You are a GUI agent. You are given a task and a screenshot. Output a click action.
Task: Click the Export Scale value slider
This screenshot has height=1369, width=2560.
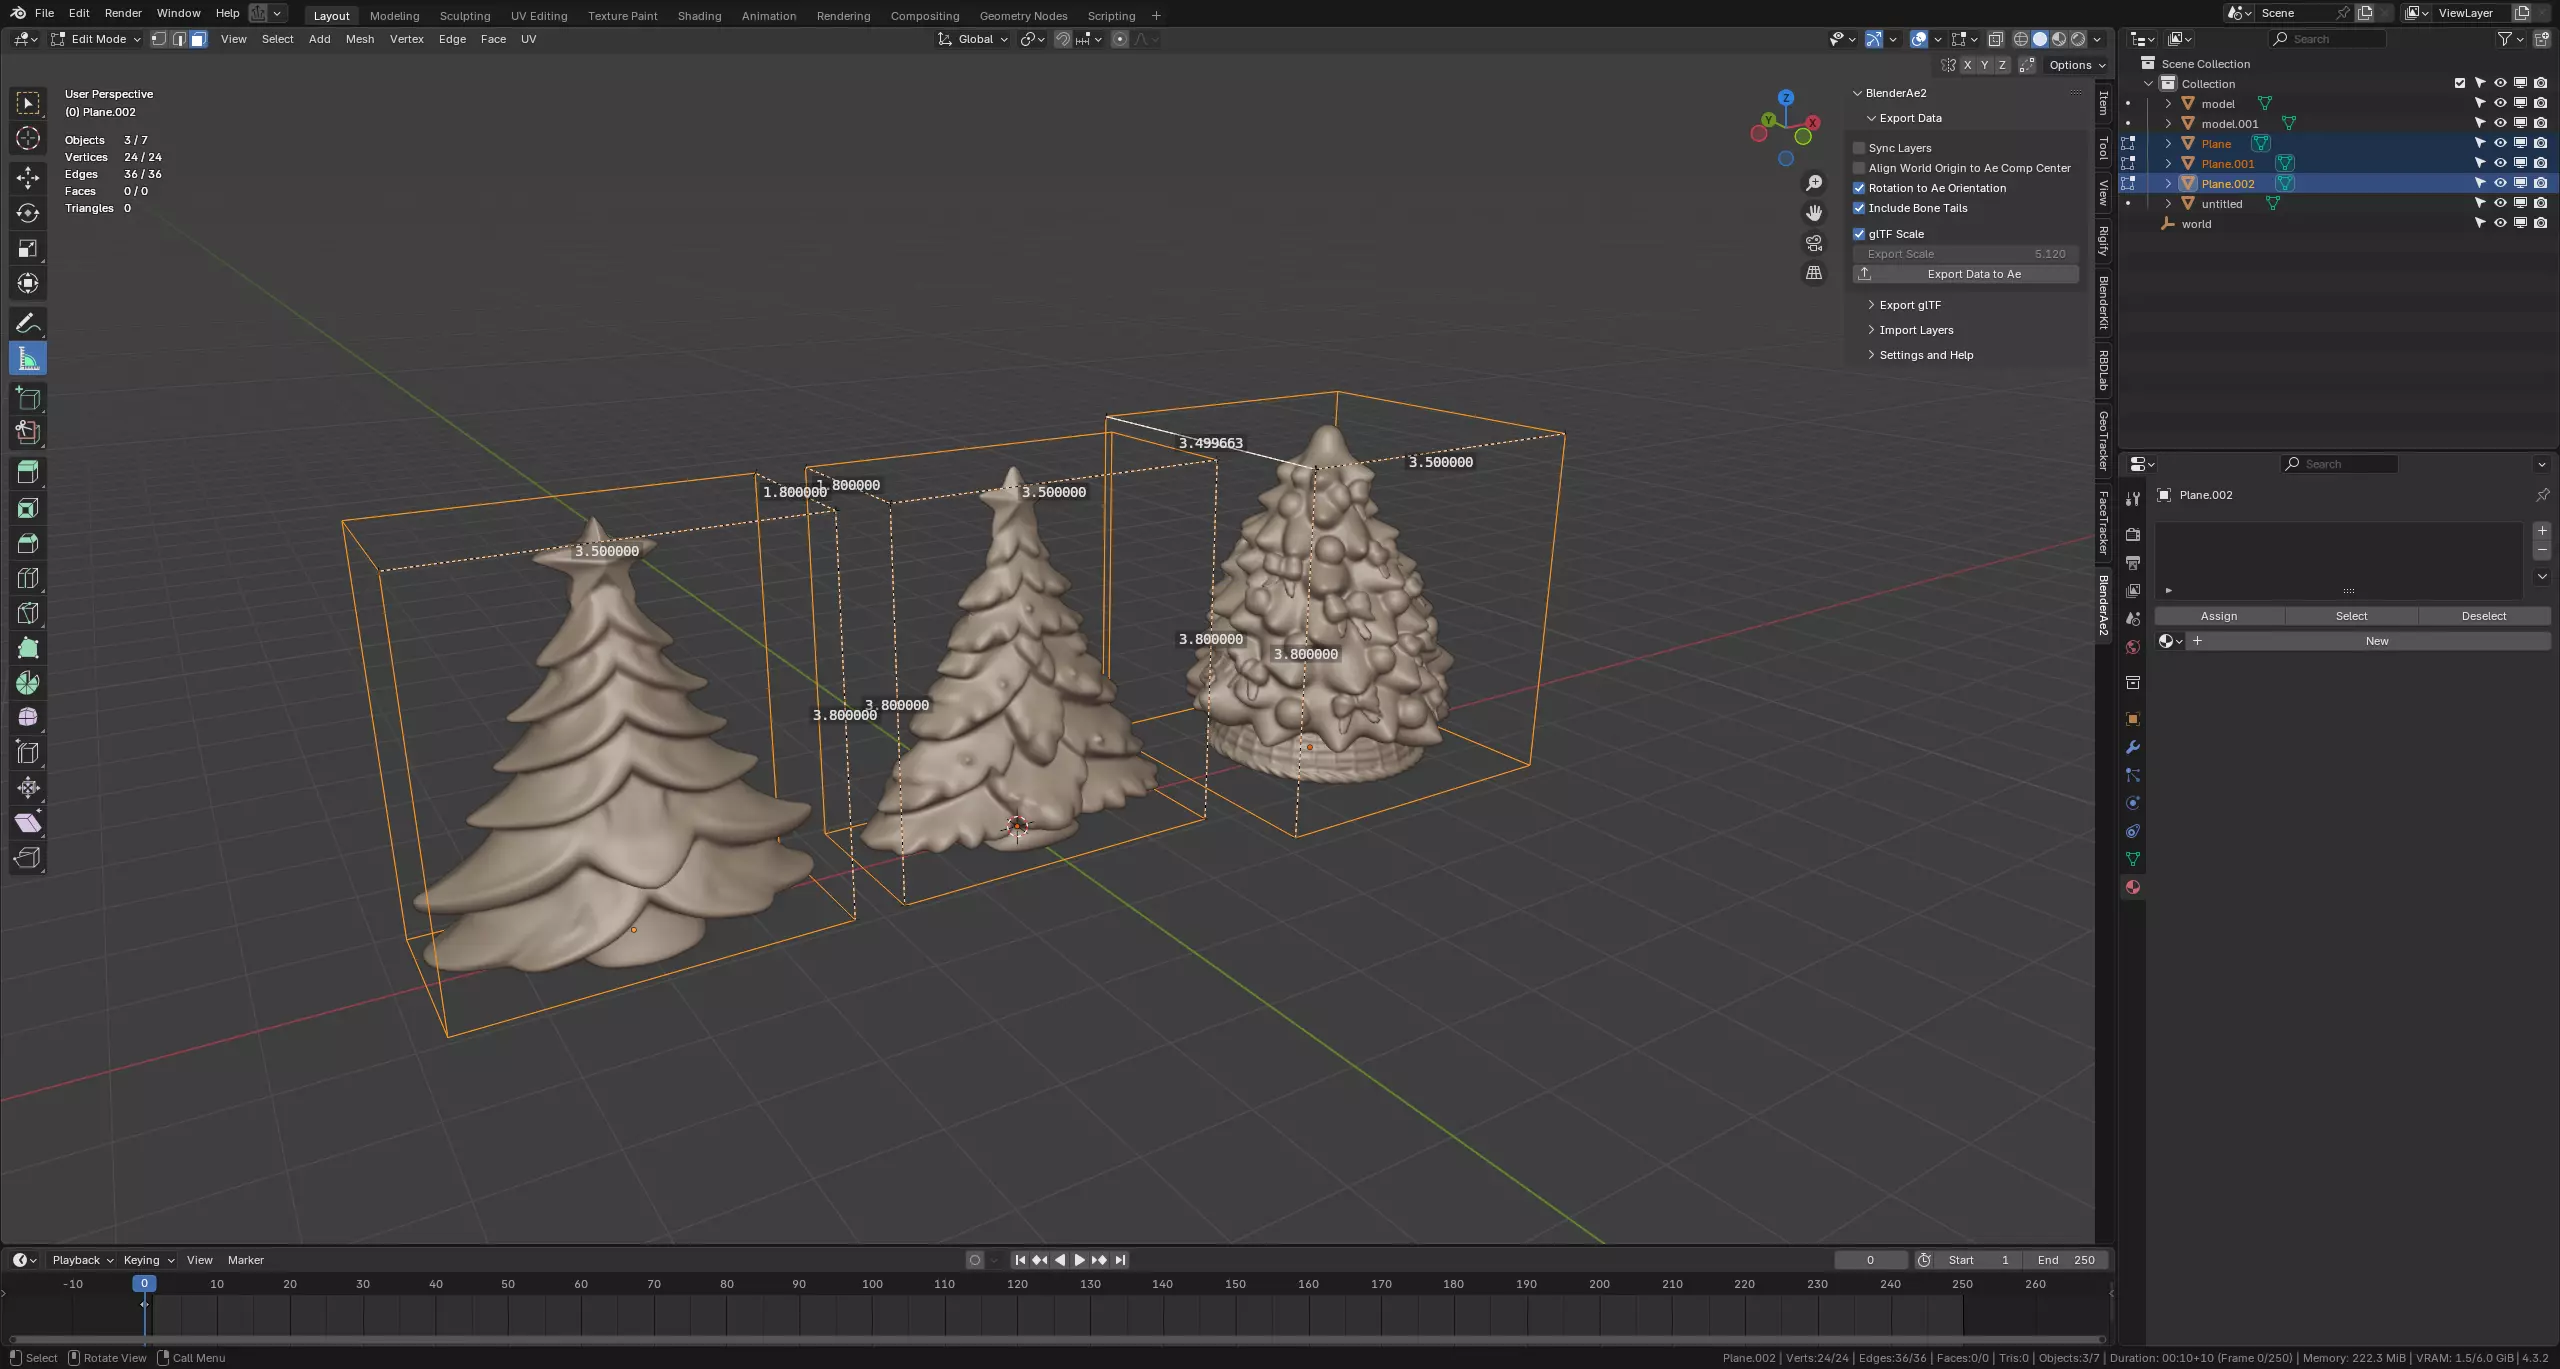tap(1966, 254)
